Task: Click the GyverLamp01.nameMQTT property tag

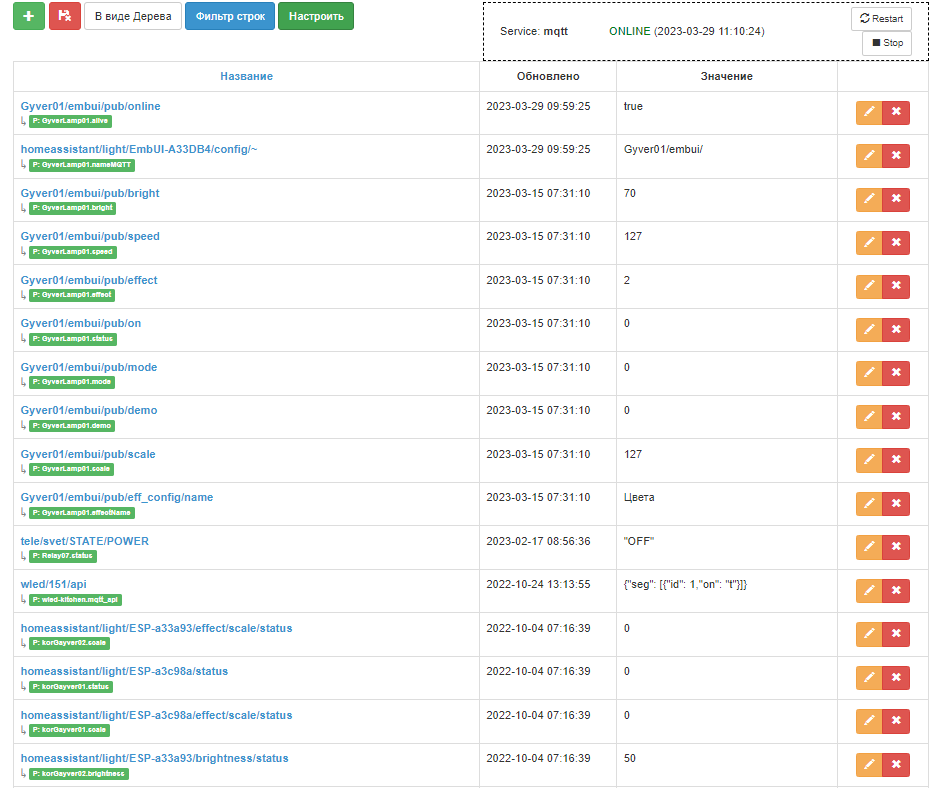Action: click(x=81, y=165)
